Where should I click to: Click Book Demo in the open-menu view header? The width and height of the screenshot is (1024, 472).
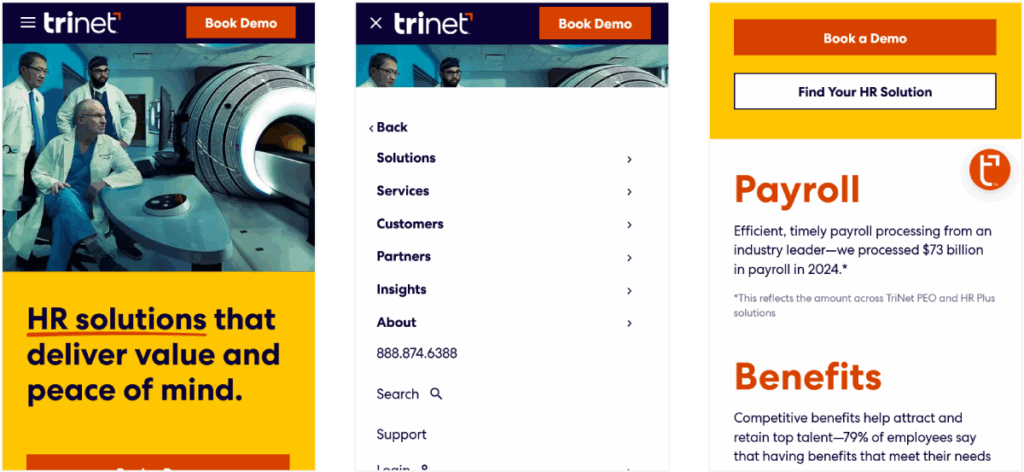595,24
